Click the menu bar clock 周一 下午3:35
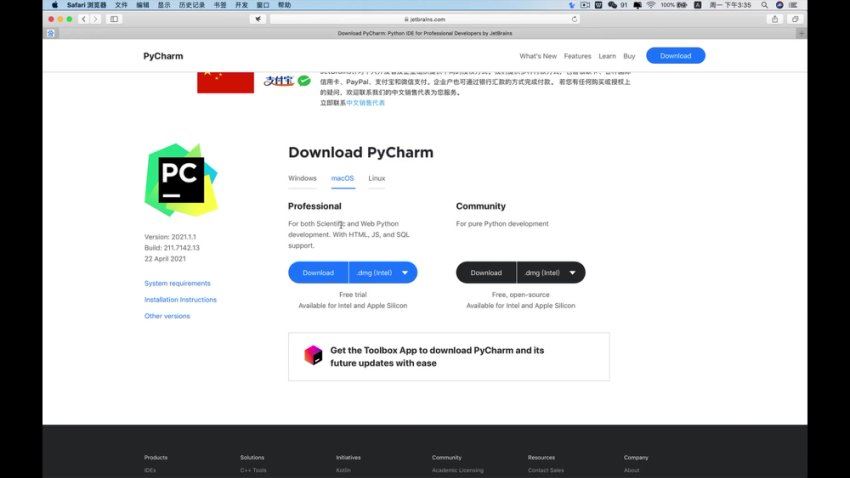The image size is (850, 478). pyautogui.click(x=730, y=5)
